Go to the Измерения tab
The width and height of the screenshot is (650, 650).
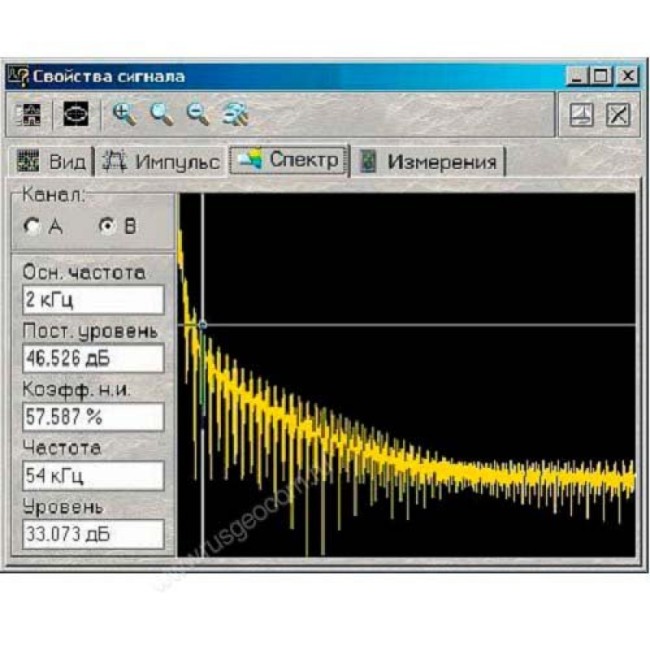tap(429, 162)
